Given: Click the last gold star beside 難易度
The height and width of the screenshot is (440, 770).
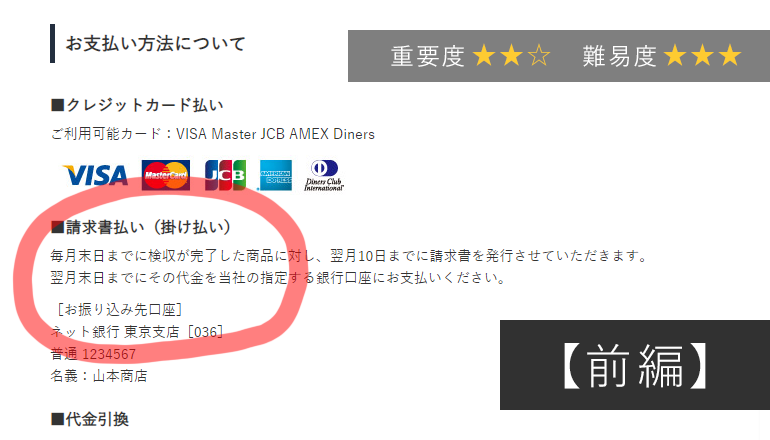Looking at the screenshot, I should click(x=730, y=55).
